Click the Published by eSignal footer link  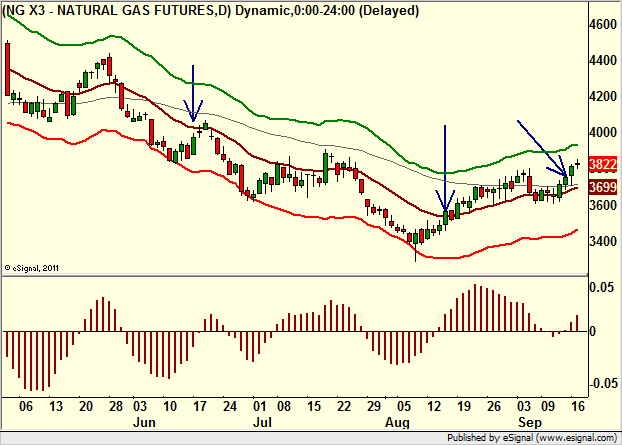(532, 438)
